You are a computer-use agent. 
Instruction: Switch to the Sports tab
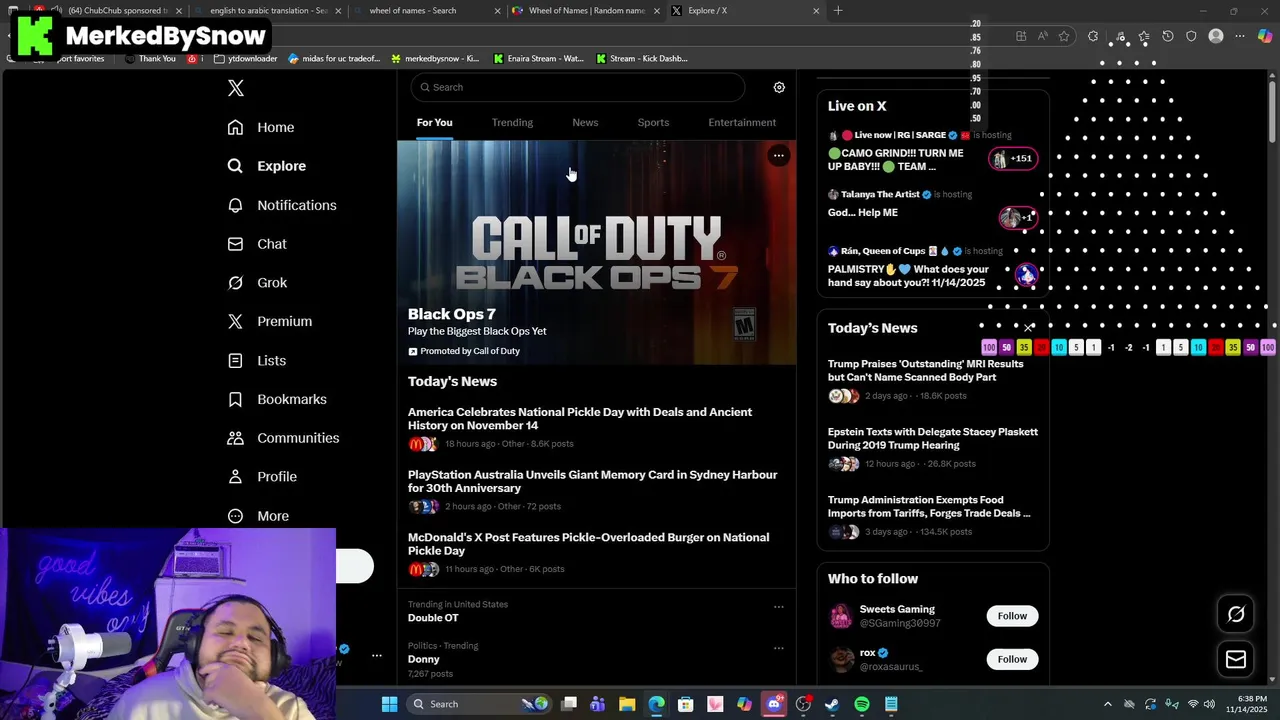coord(653,122)
